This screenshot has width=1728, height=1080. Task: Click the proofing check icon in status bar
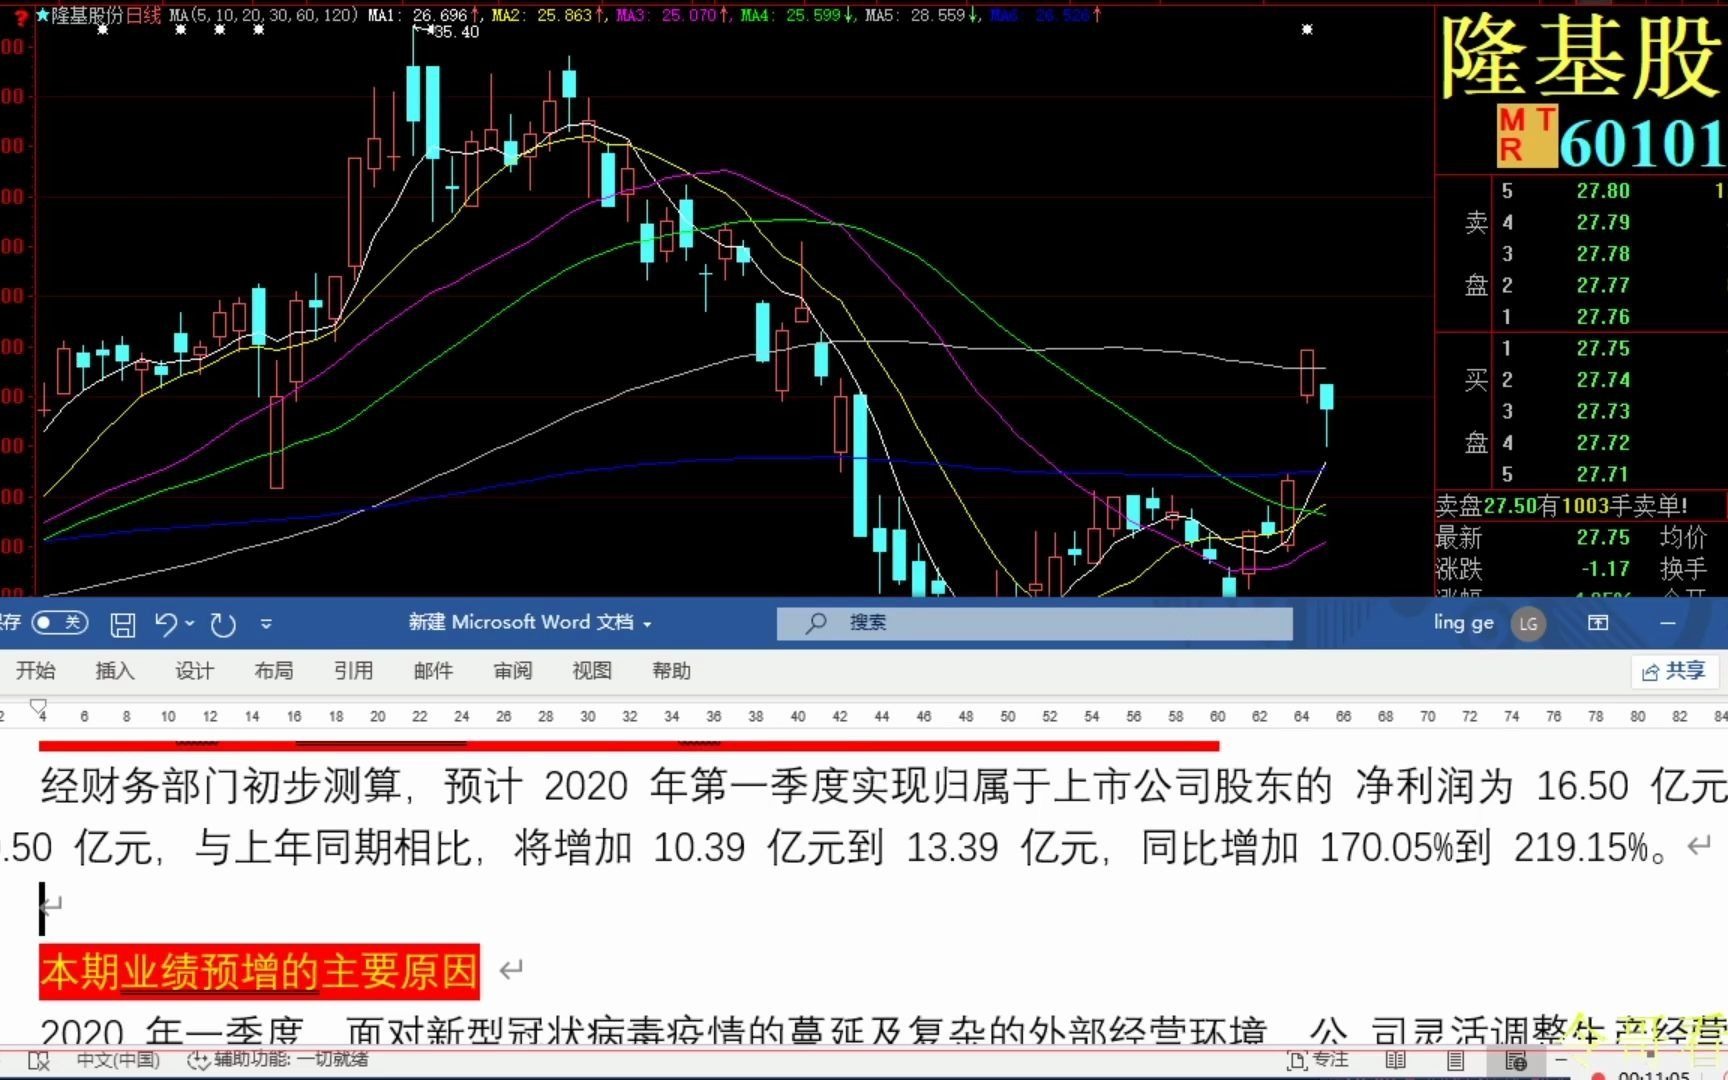(38, 1061)
